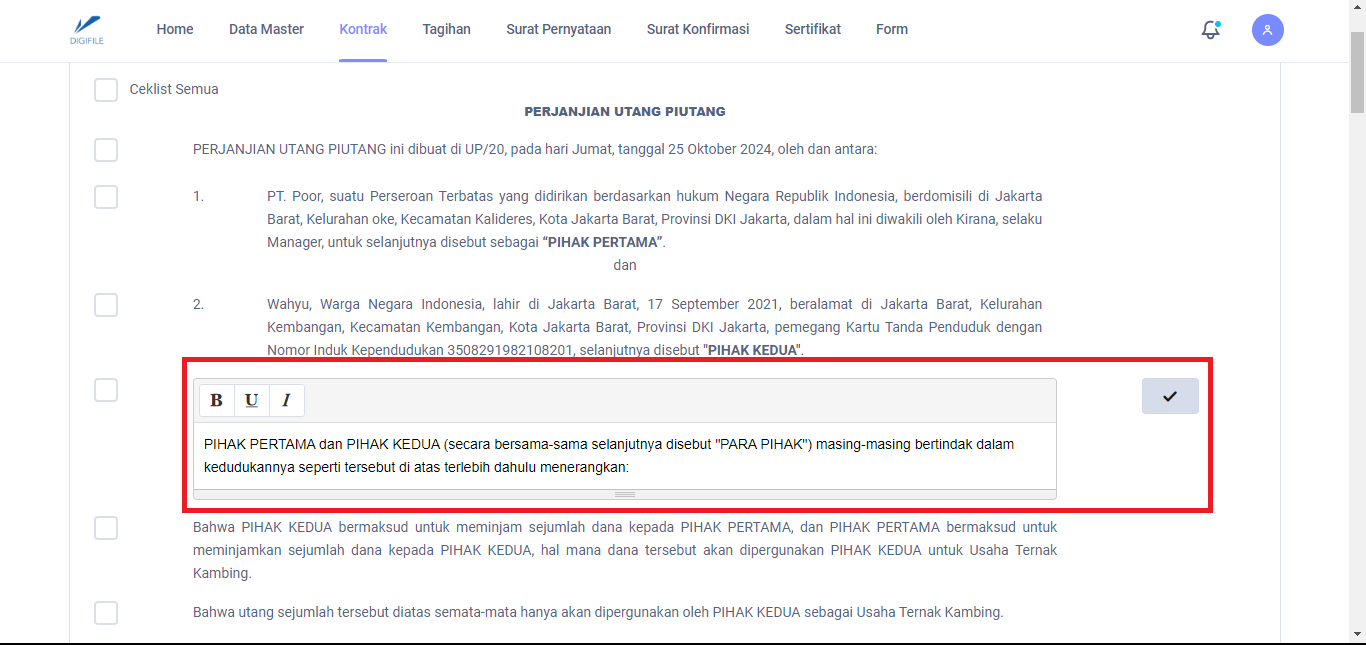This screenshot has height=645, width=1366.
Task: Navigate to Surat Pernyataan
Action: [558, 30]
